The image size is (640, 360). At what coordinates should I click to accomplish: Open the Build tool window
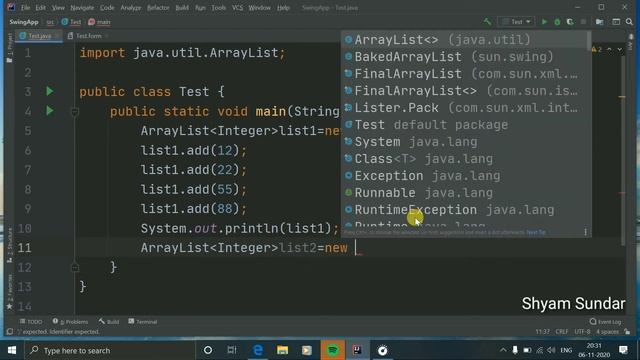click(109, 322)
